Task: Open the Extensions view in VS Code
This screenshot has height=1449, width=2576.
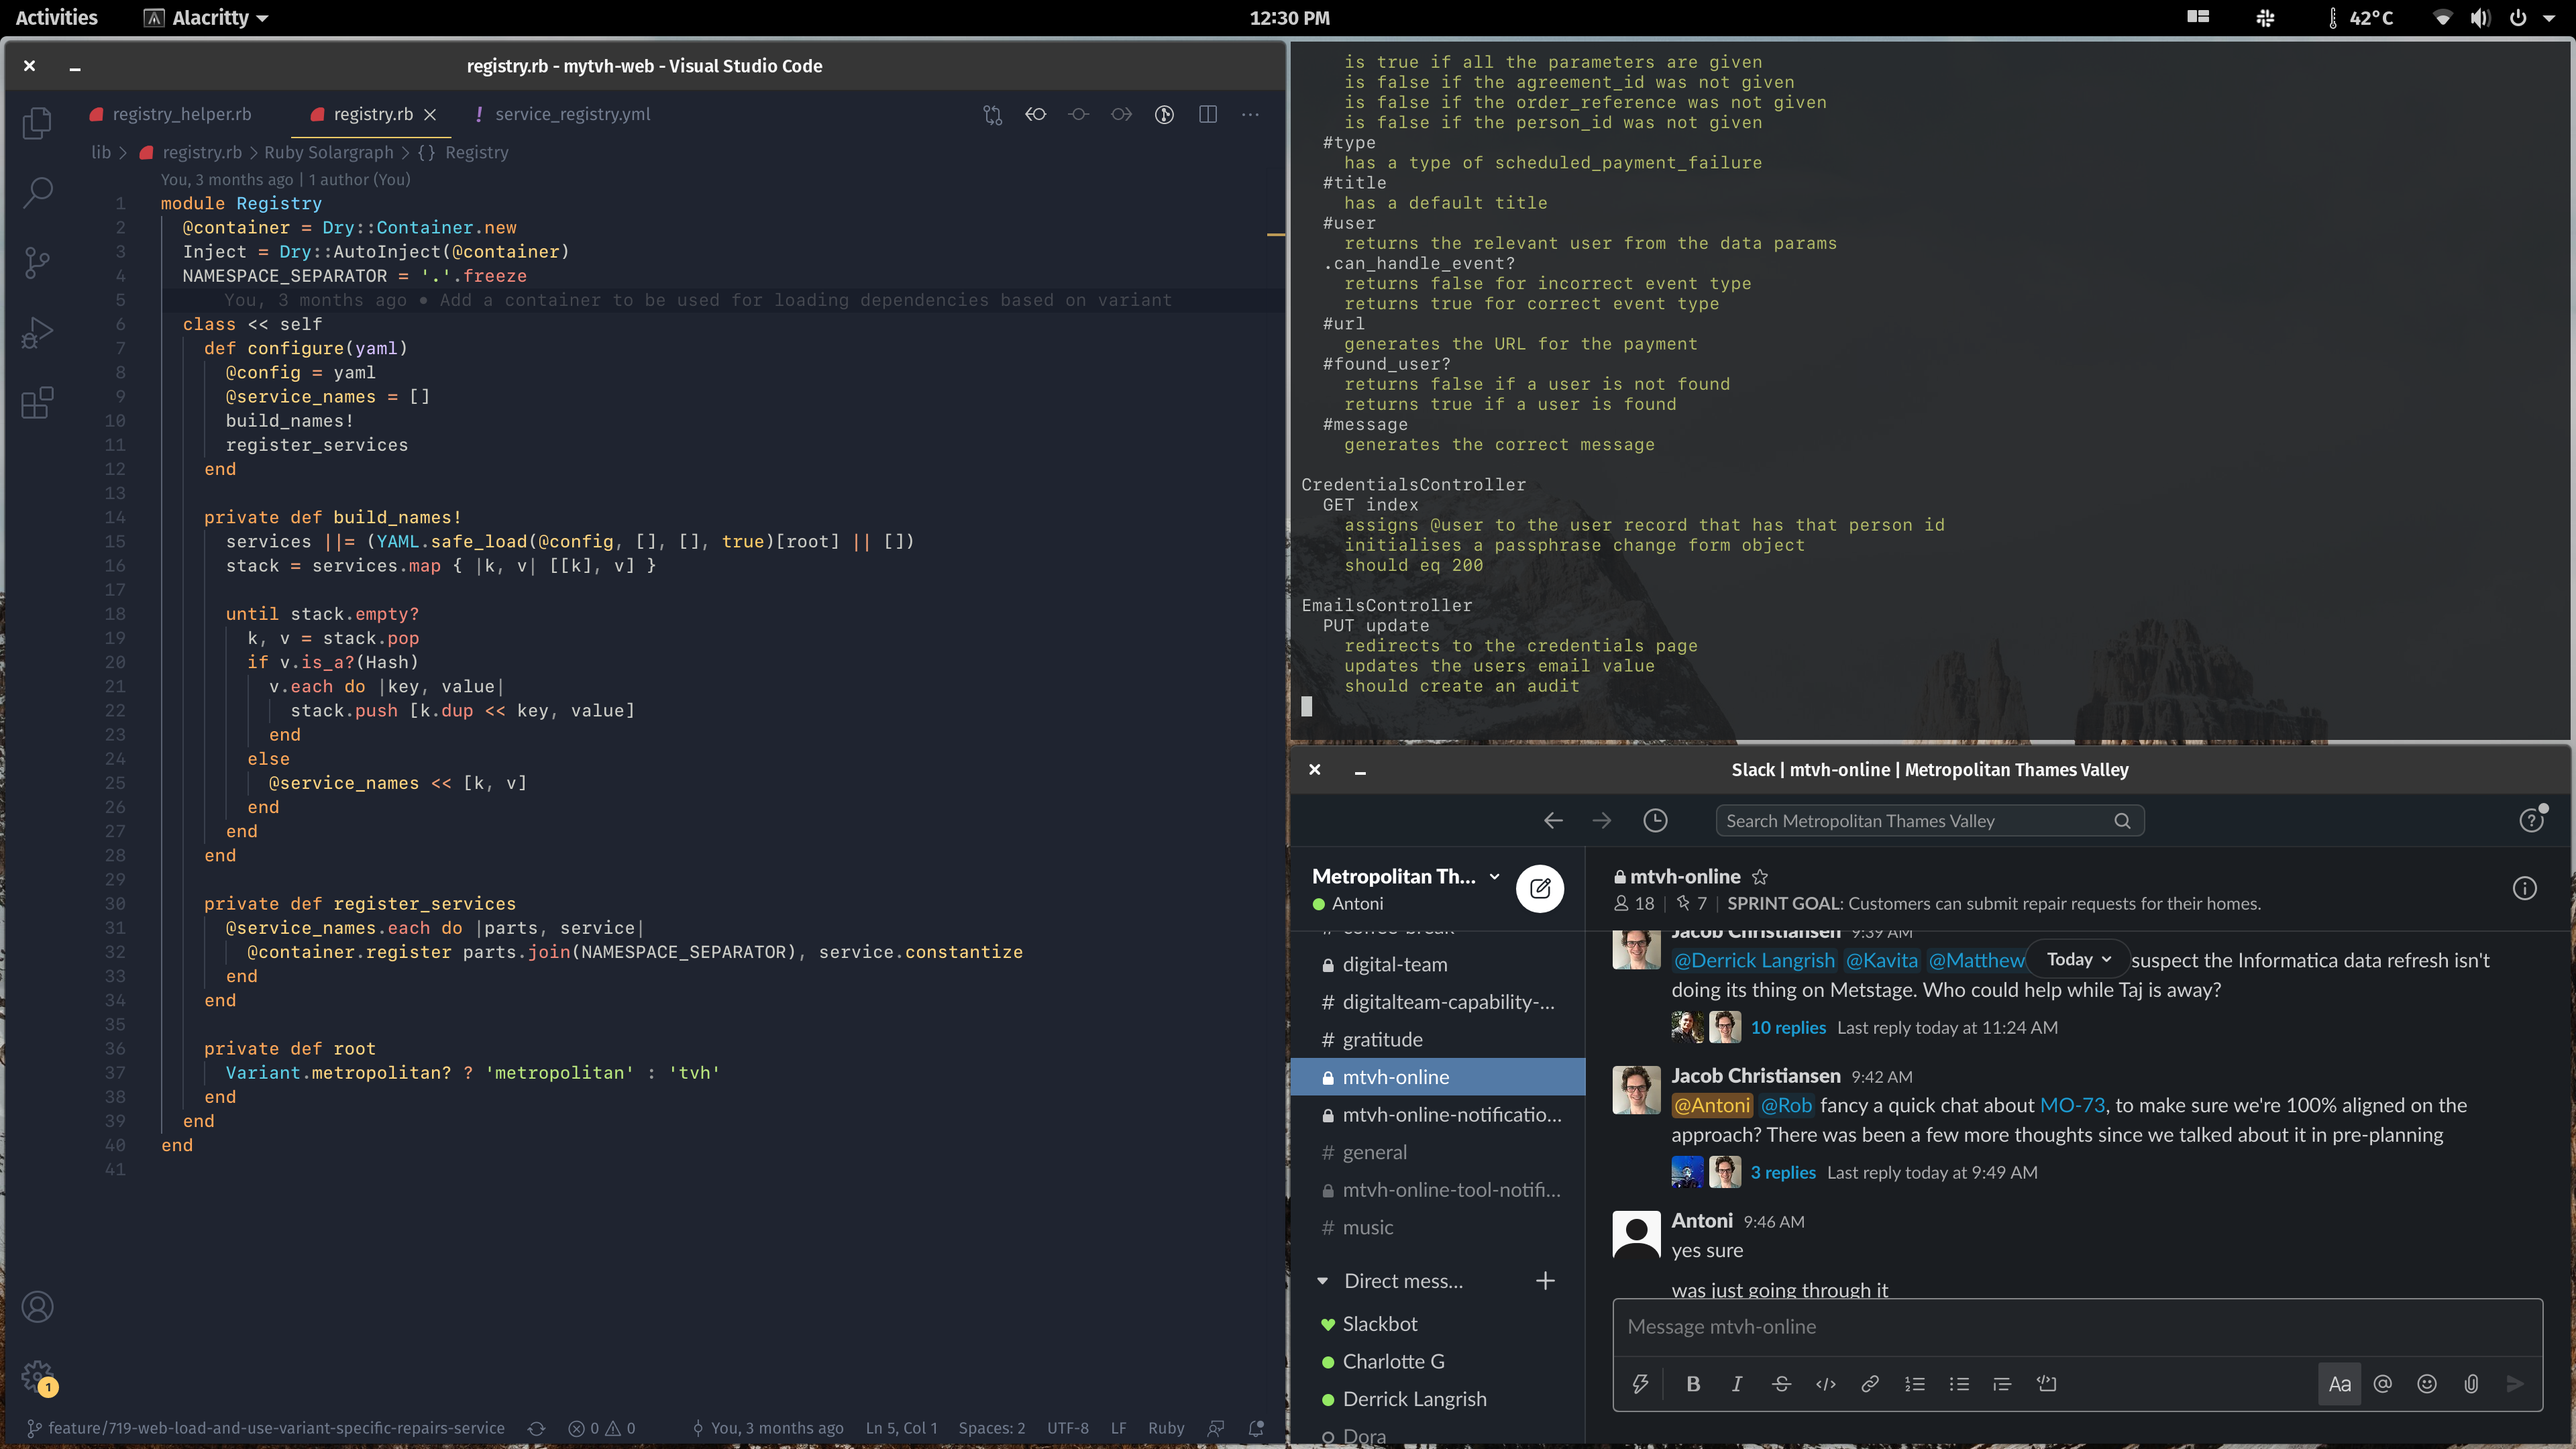Action: point(37,403)
